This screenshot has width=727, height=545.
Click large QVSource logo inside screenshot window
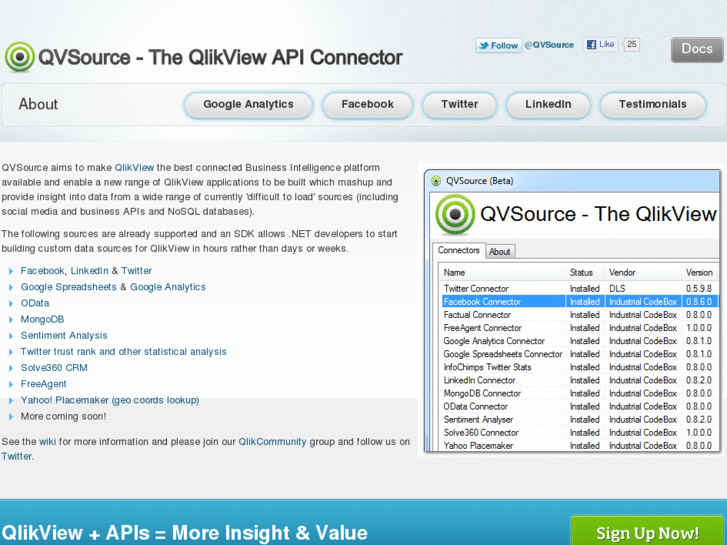click(x=455, y=214)
